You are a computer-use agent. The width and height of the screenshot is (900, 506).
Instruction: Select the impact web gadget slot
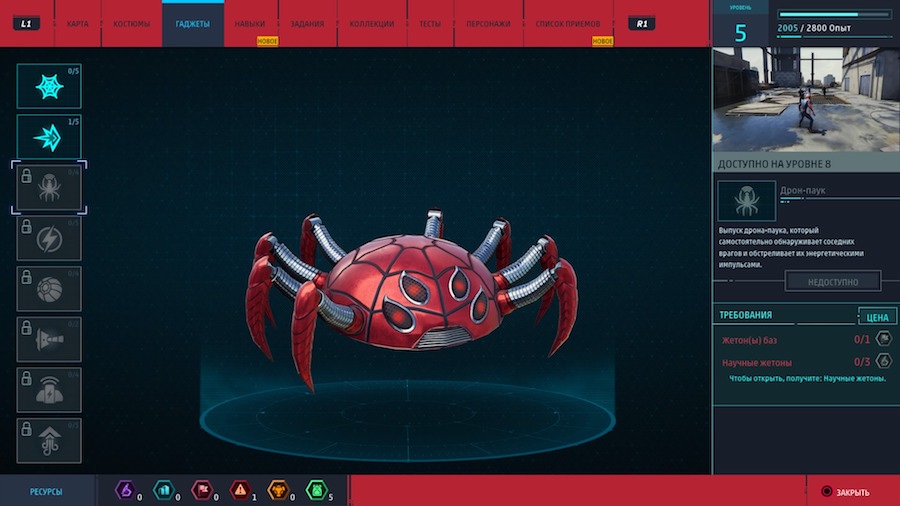coord(49,137)
